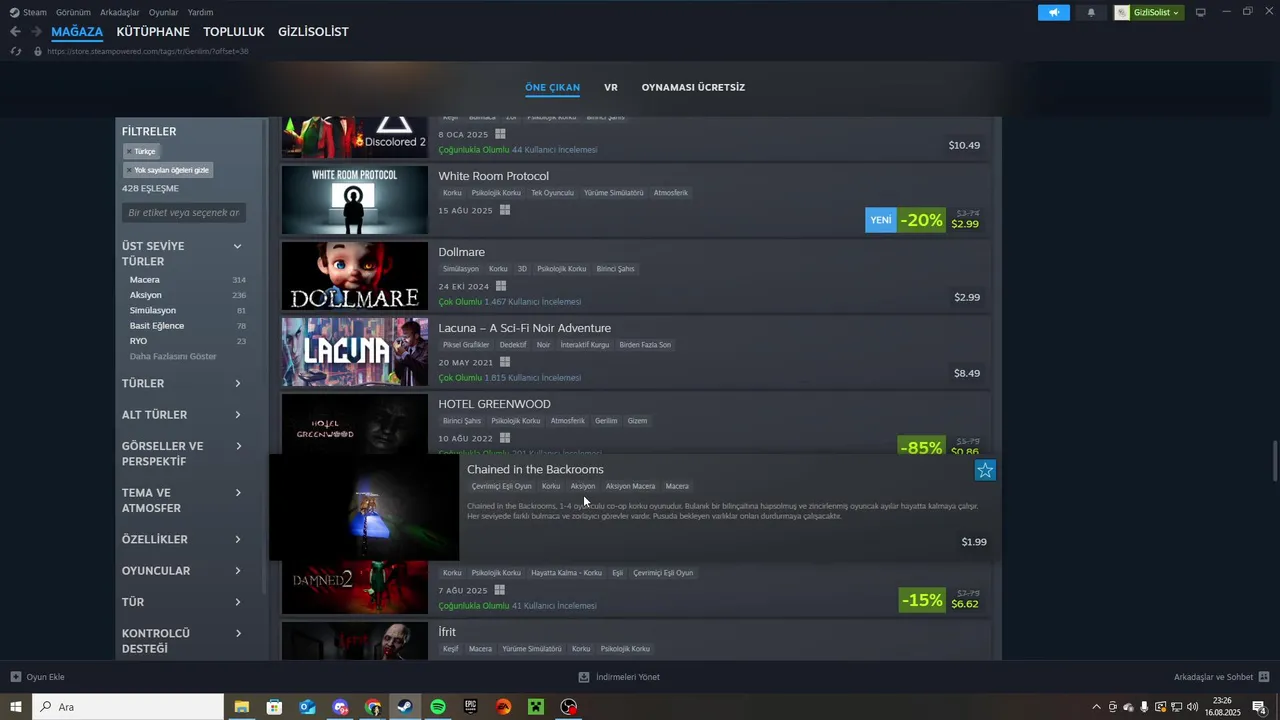Open the Oyunlar menu
The width and height of the screenshot is (1280, 720).
click(x=164, y=12)
